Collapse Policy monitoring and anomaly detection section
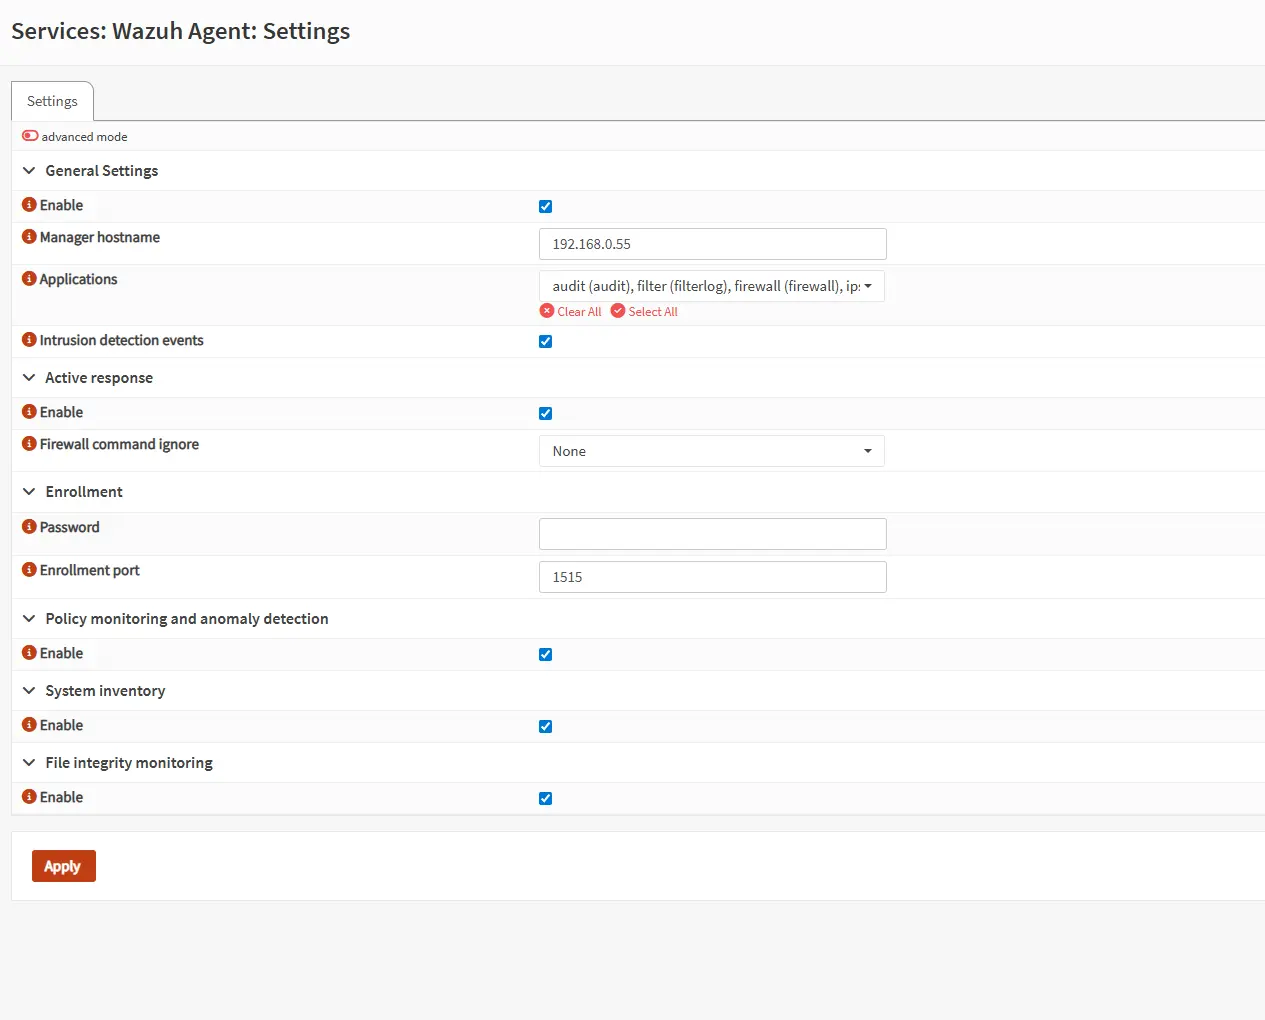 coord(29,619)
